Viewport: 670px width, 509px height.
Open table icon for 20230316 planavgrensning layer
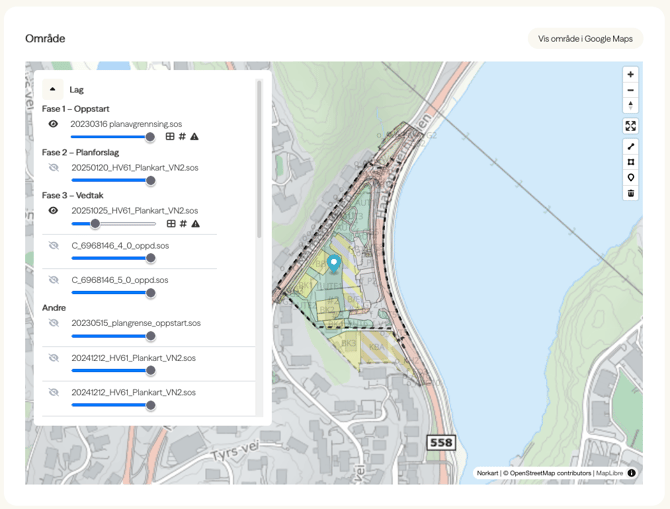pos(170,137)
